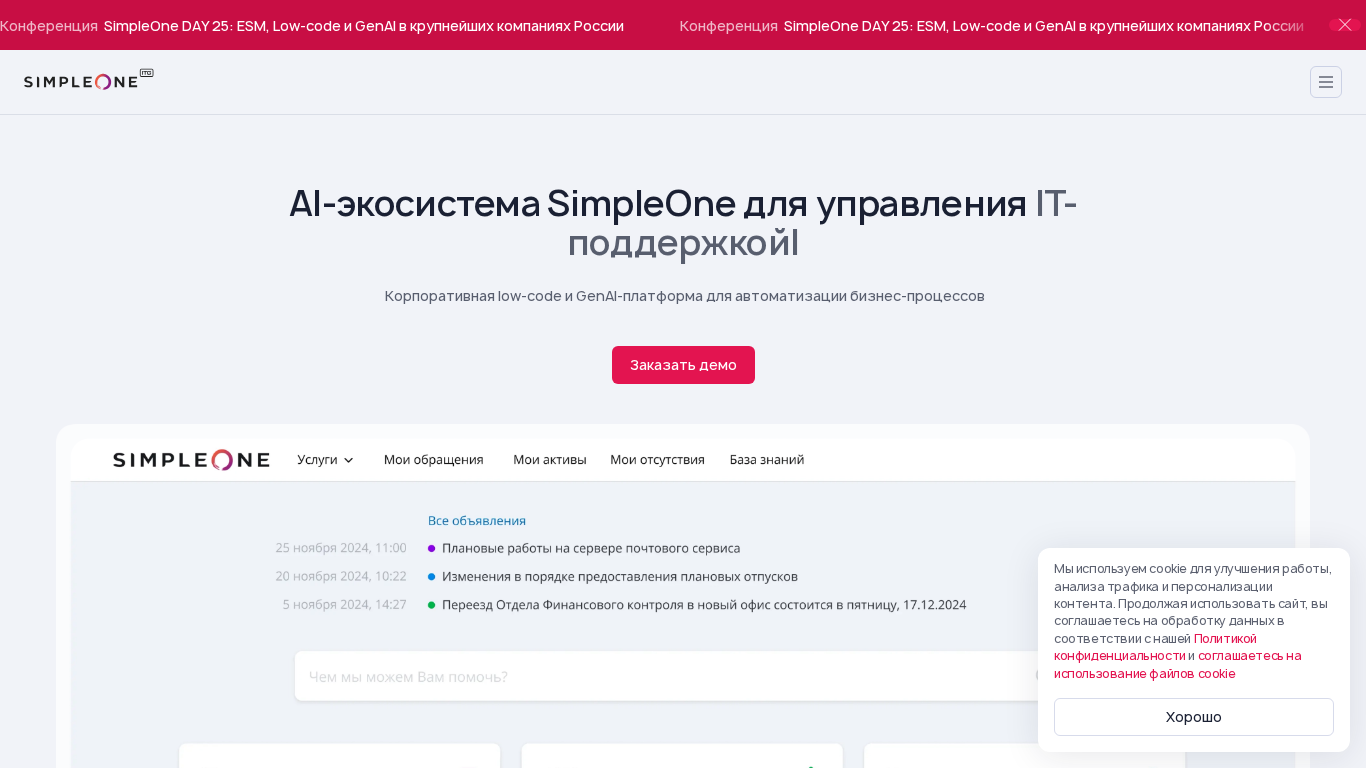Viewport: 1366px width, 768px height.
Task: Click the Корпоративная low-code subtitle text
Action: coord(685,296)
